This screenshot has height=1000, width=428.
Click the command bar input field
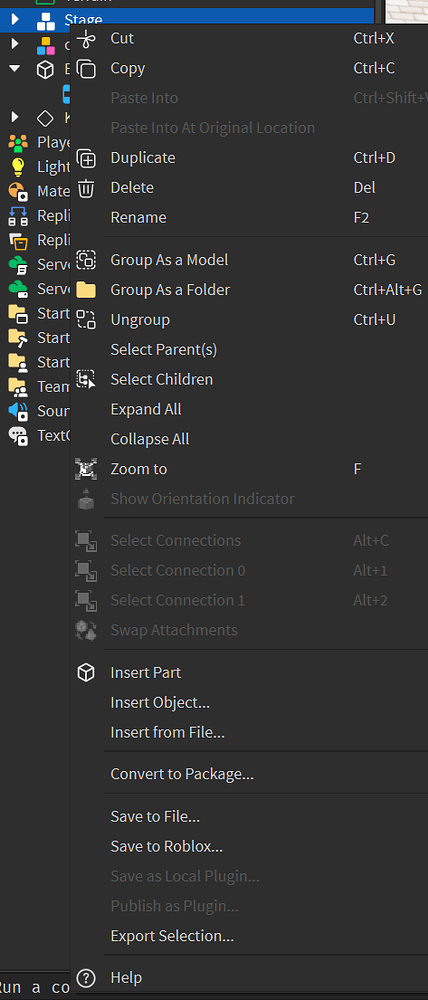[x=34, y=987]
